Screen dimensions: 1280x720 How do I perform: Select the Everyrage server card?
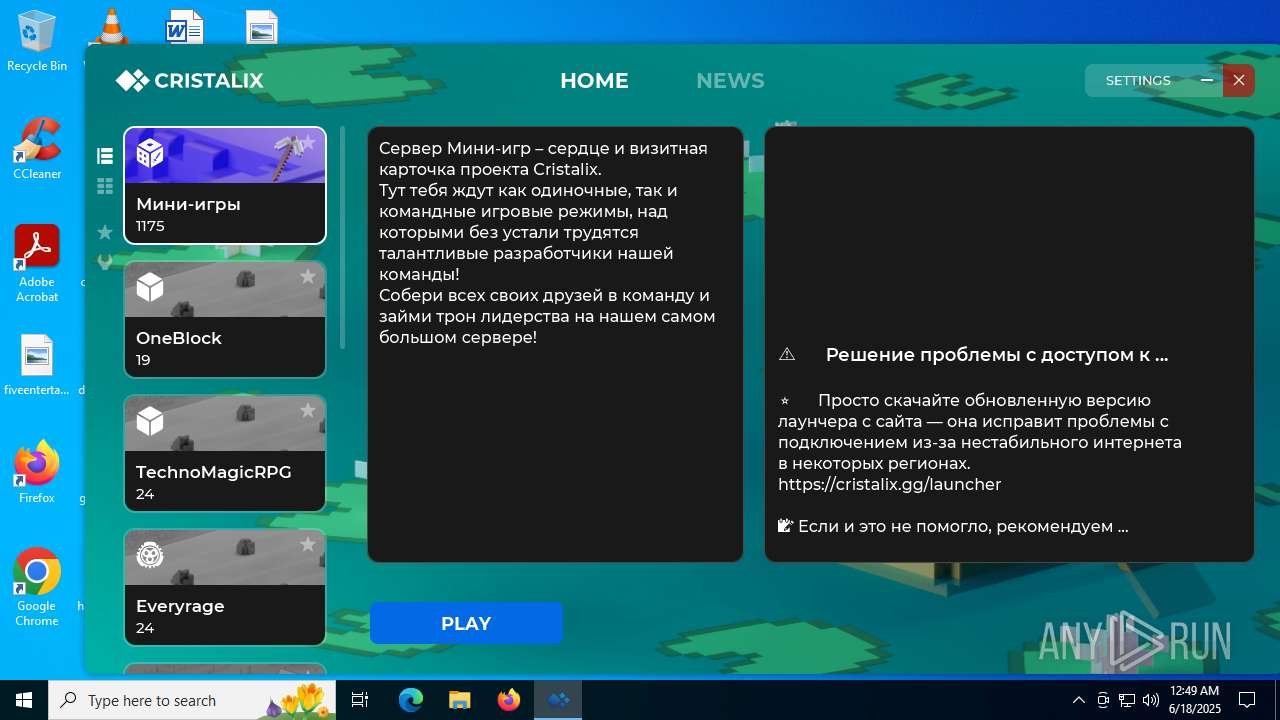(225, 588)
